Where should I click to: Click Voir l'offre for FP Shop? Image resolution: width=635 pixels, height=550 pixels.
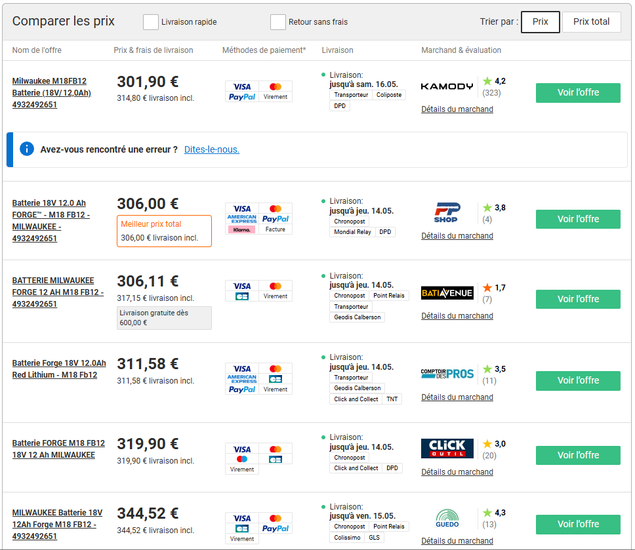tap(578, 219)
